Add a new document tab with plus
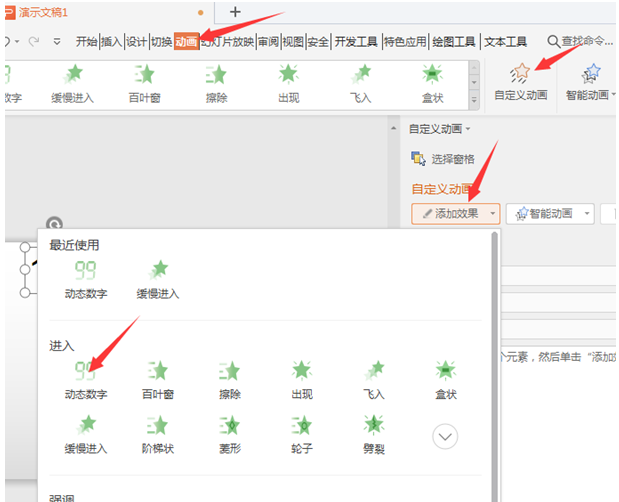Viewport: 619px width, 502px height. (x=235, y=12)
